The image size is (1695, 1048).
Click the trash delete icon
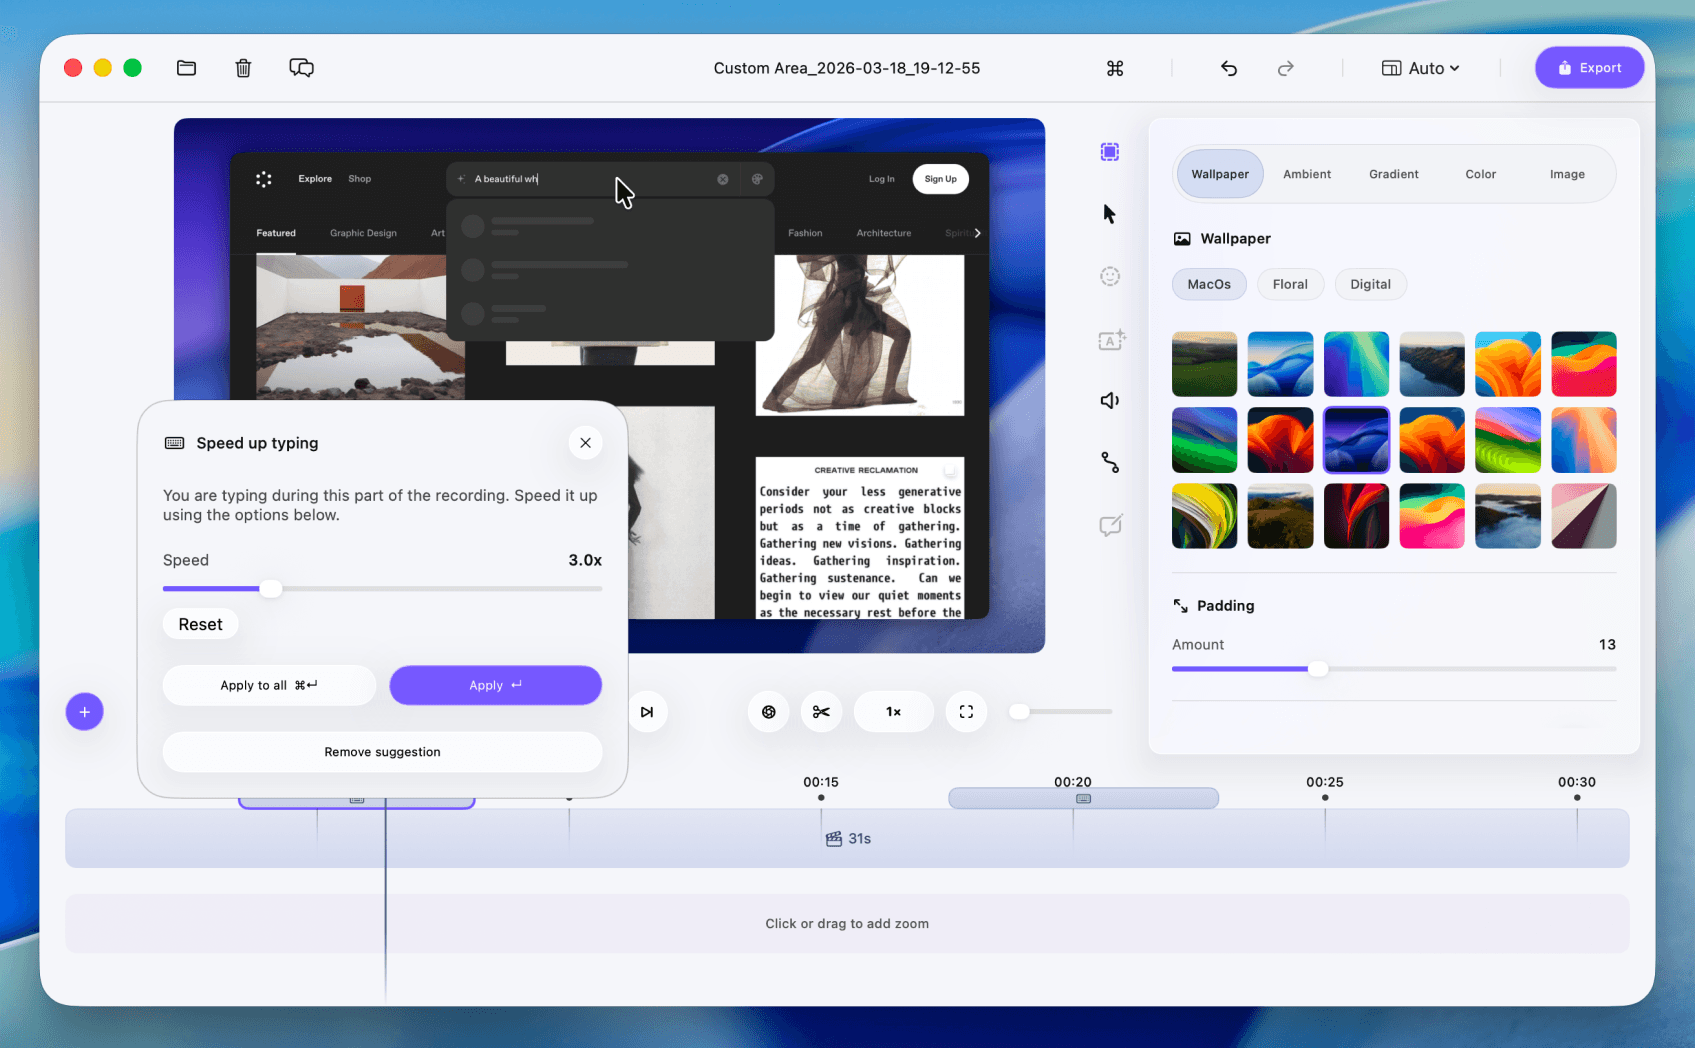click(243, 68)
